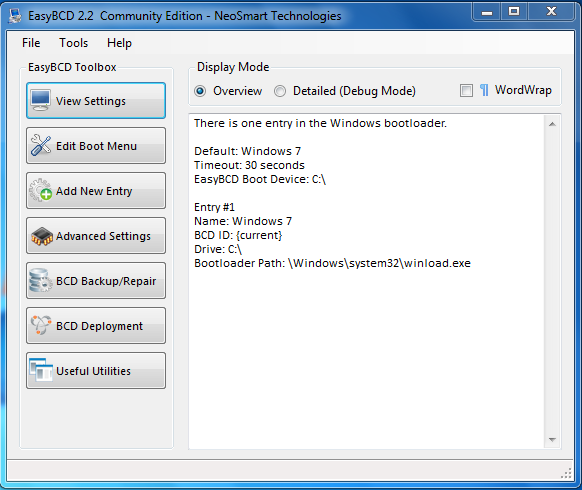
Task: Open the Help menu
Action: click(119, 43)
